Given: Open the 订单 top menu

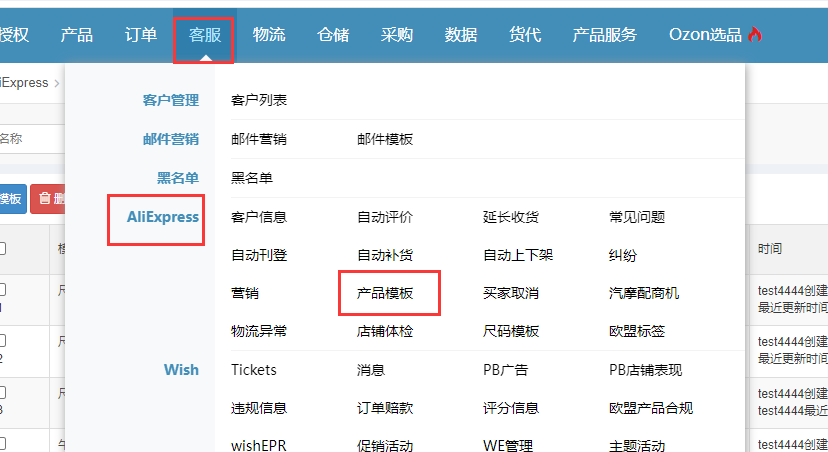Looking at the screenshot, I should [140, 35].
